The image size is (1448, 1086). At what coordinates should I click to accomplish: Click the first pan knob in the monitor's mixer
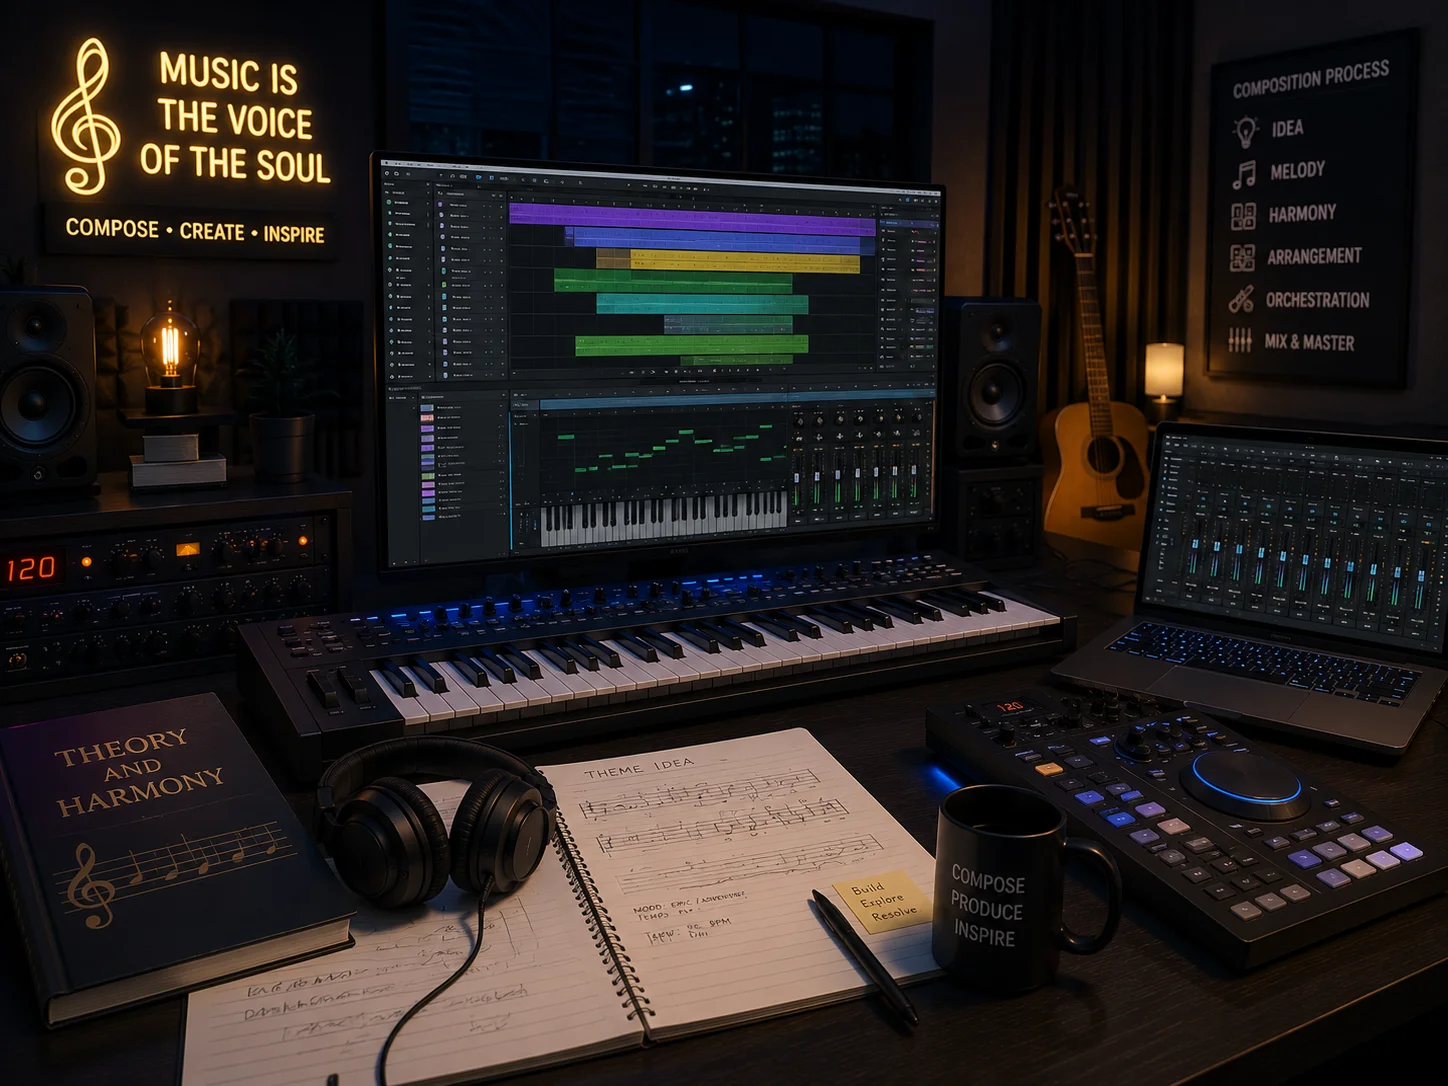(x=799, y=421)
